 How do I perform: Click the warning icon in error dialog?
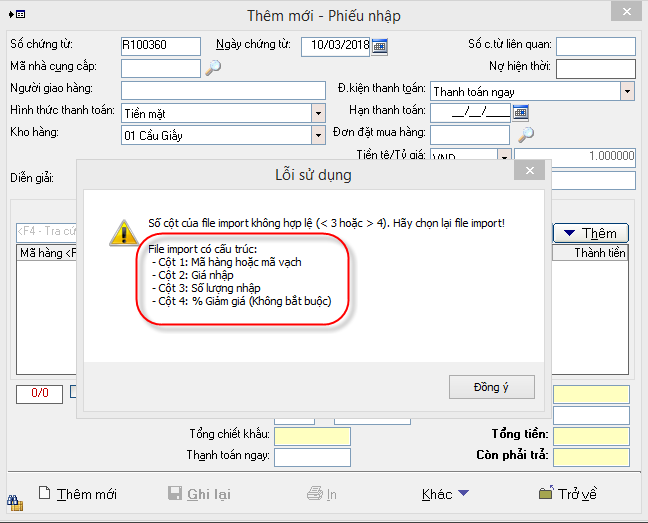click(x=124, y=231)
